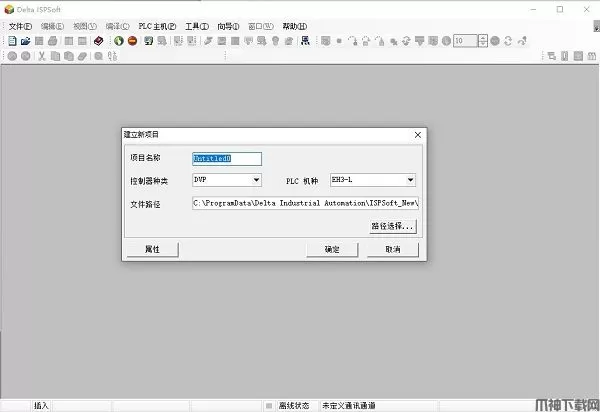The height and width of the screenshot is (412, 600).
Task: Click the magnifier Find icon
Action: click(x=98, y=56)
